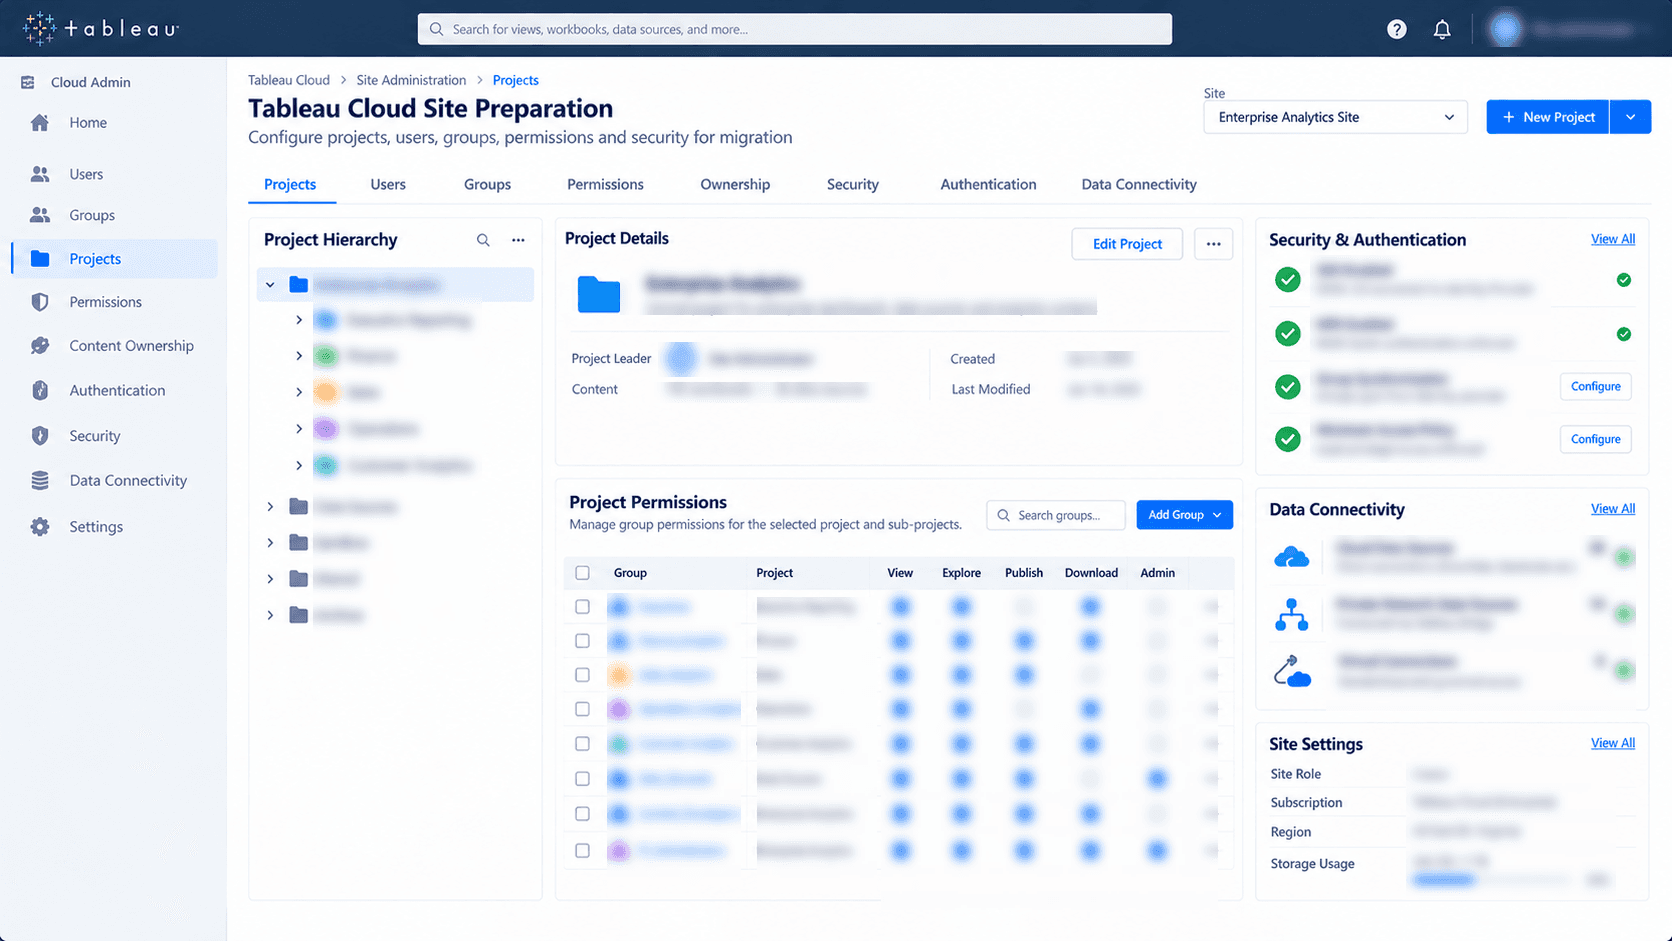Check the last group row checkbox
The image size is (1672, 941).
pos(582,851)
